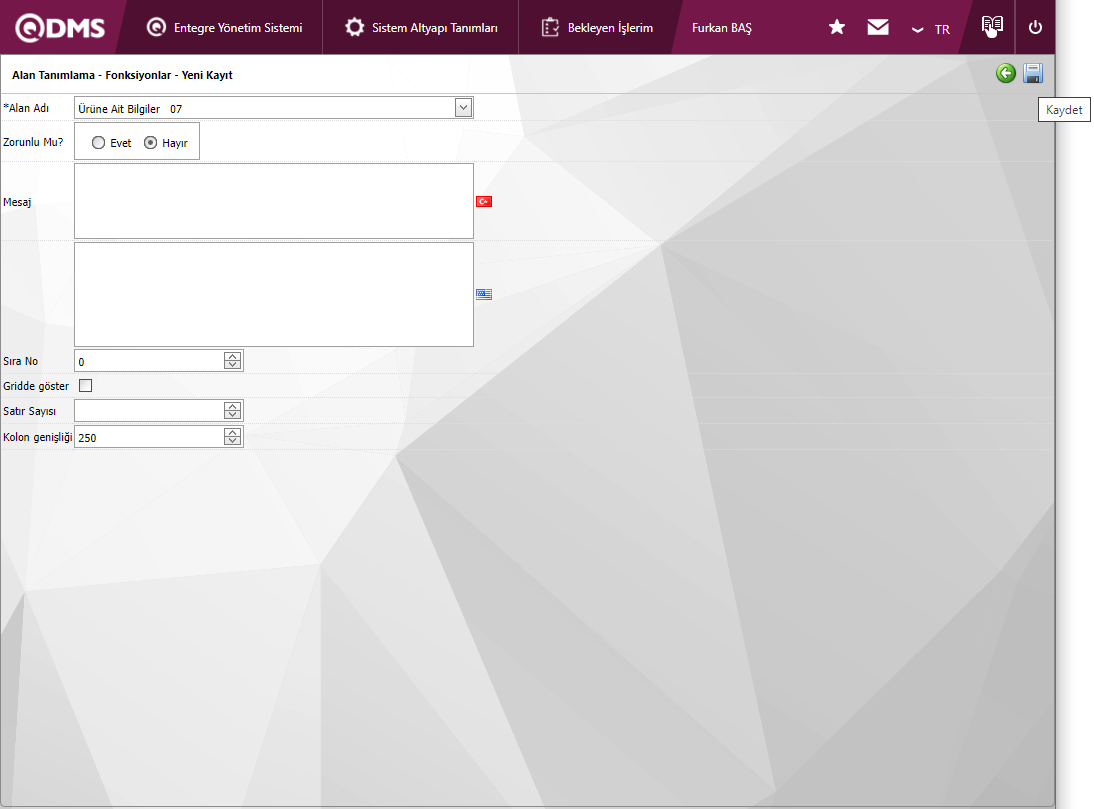Increase the Kolon genişliği value
The height and width of the screenshot is (809, 1094).
click(x=232, y=432)
